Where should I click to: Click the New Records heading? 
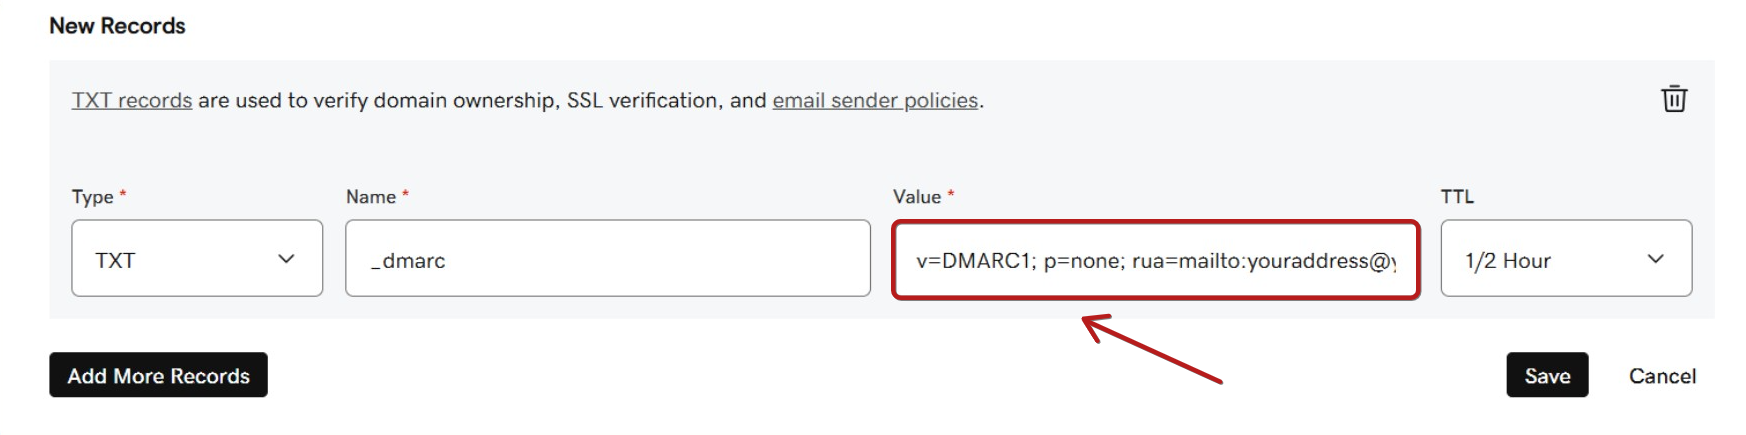point(117,26)
